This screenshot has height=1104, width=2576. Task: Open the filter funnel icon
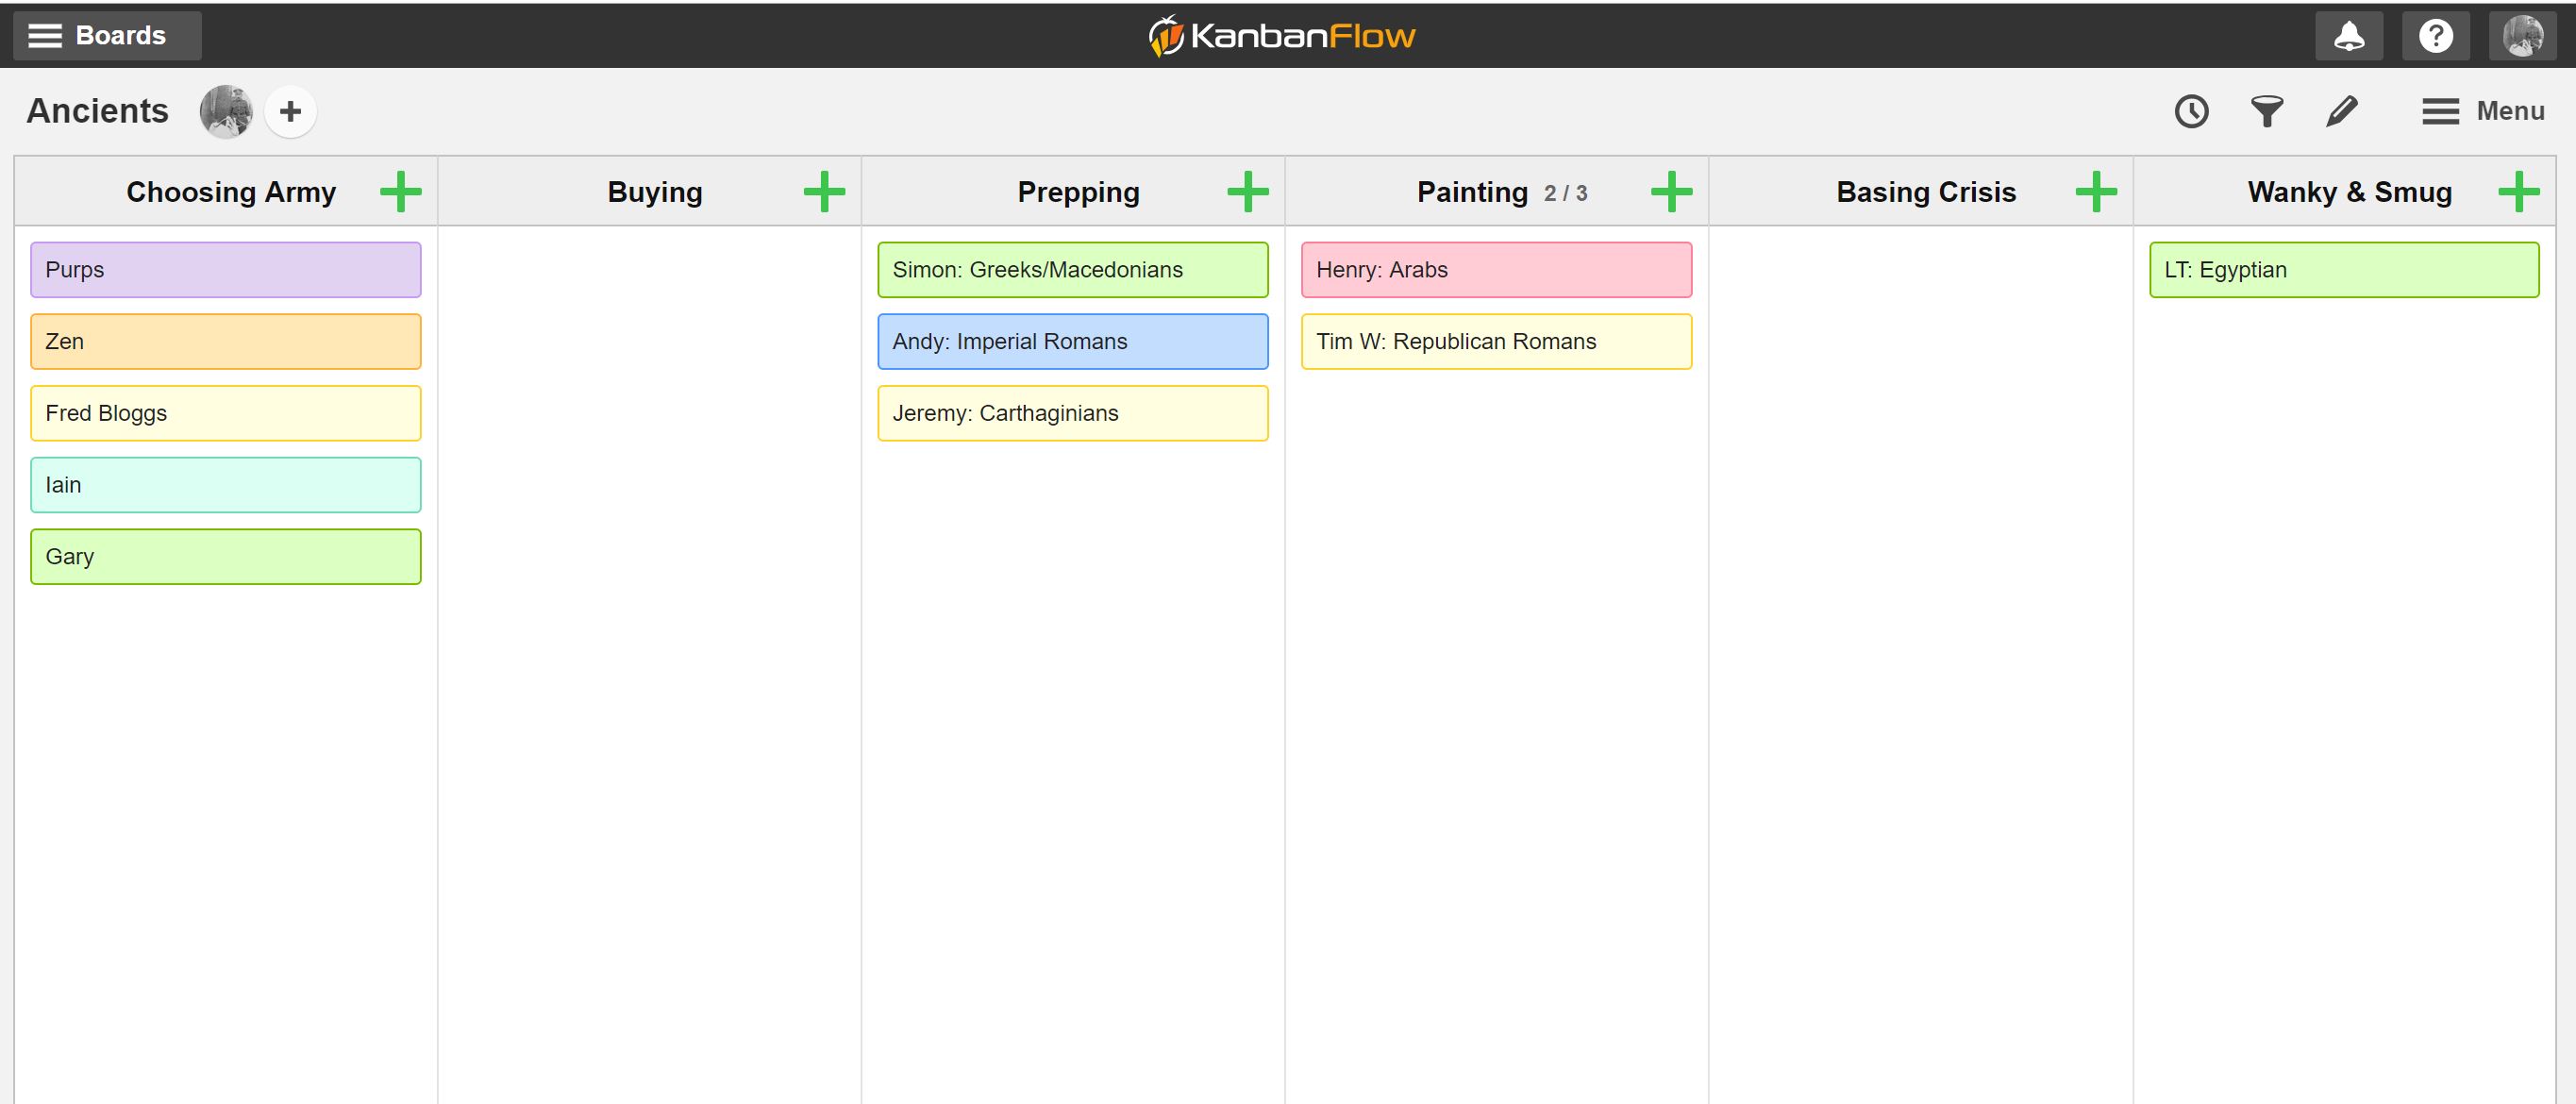point(2266,111)
